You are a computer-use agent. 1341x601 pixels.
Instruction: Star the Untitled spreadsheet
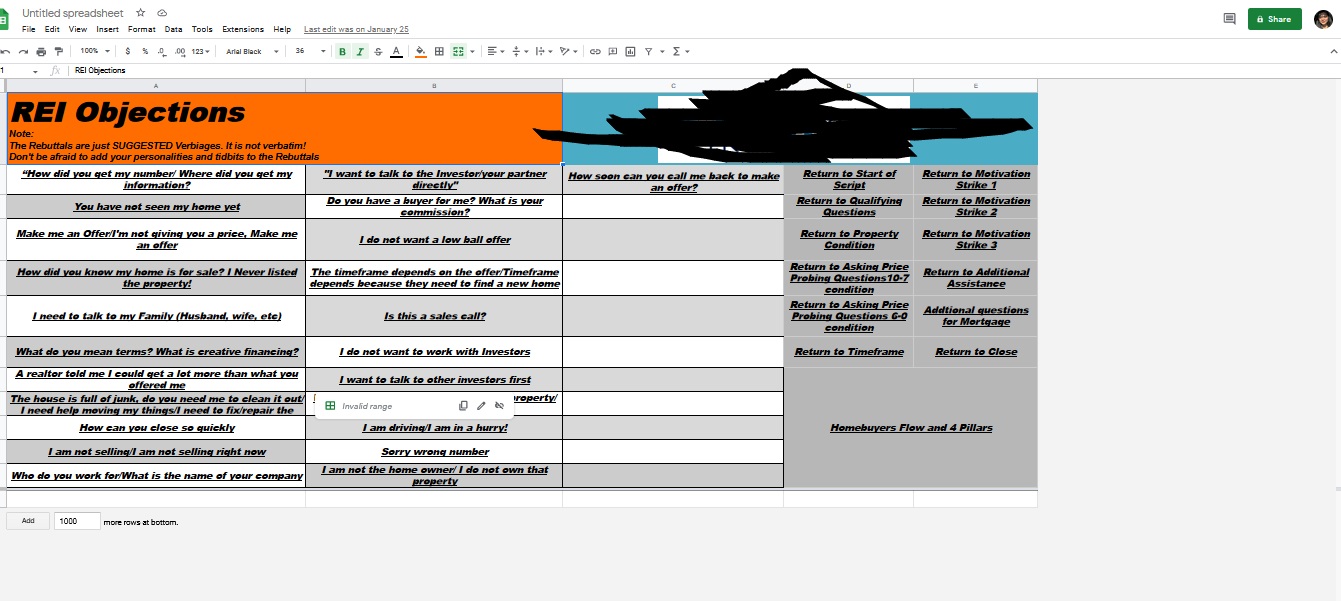pyautogui.click(x=141, y=13)
